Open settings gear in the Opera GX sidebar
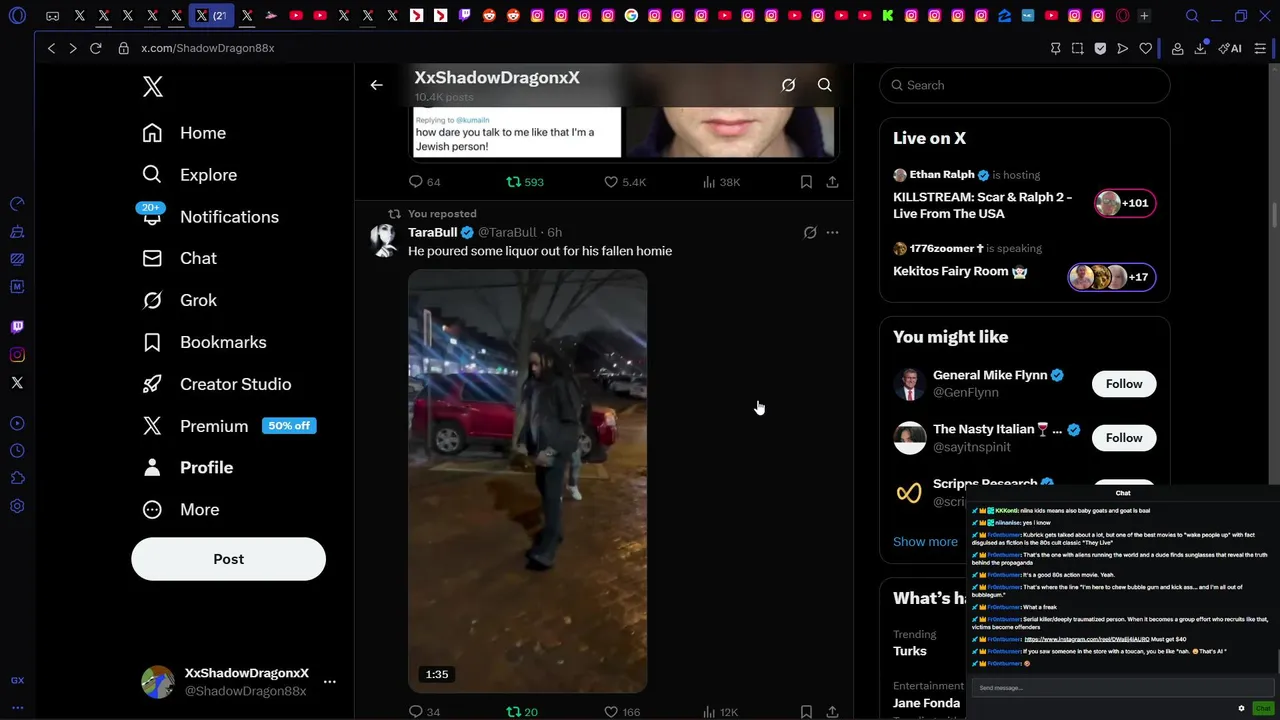This screenshot has width=1280, height=720. 17,507
